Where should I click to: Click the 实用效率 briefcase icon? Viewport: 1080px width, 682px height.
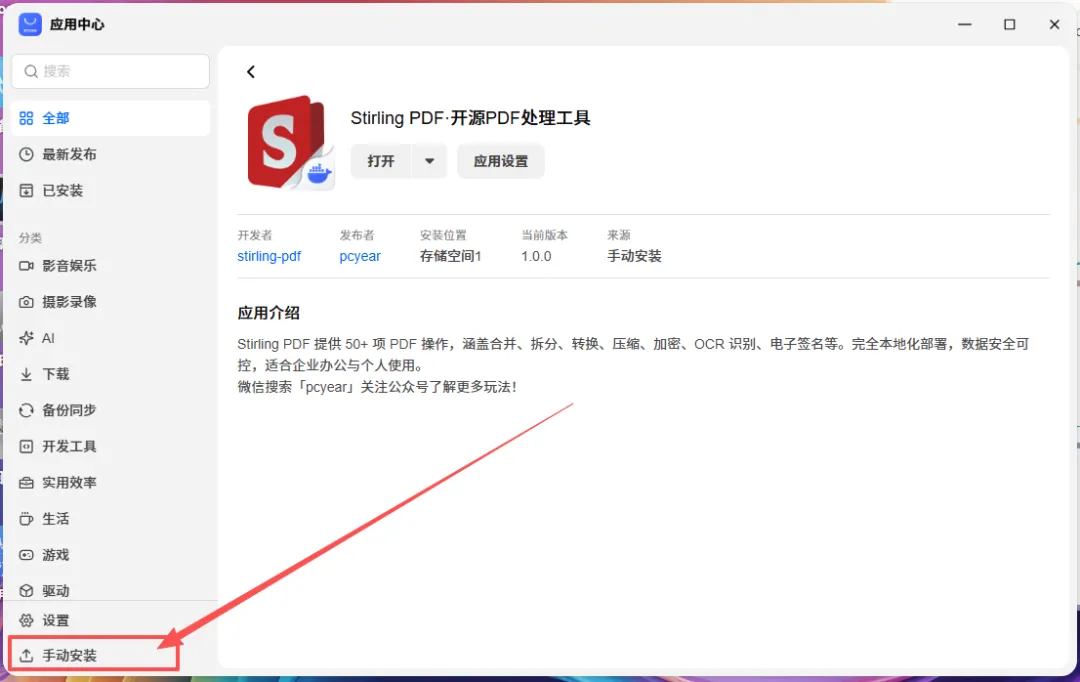[x=26, y=483]
